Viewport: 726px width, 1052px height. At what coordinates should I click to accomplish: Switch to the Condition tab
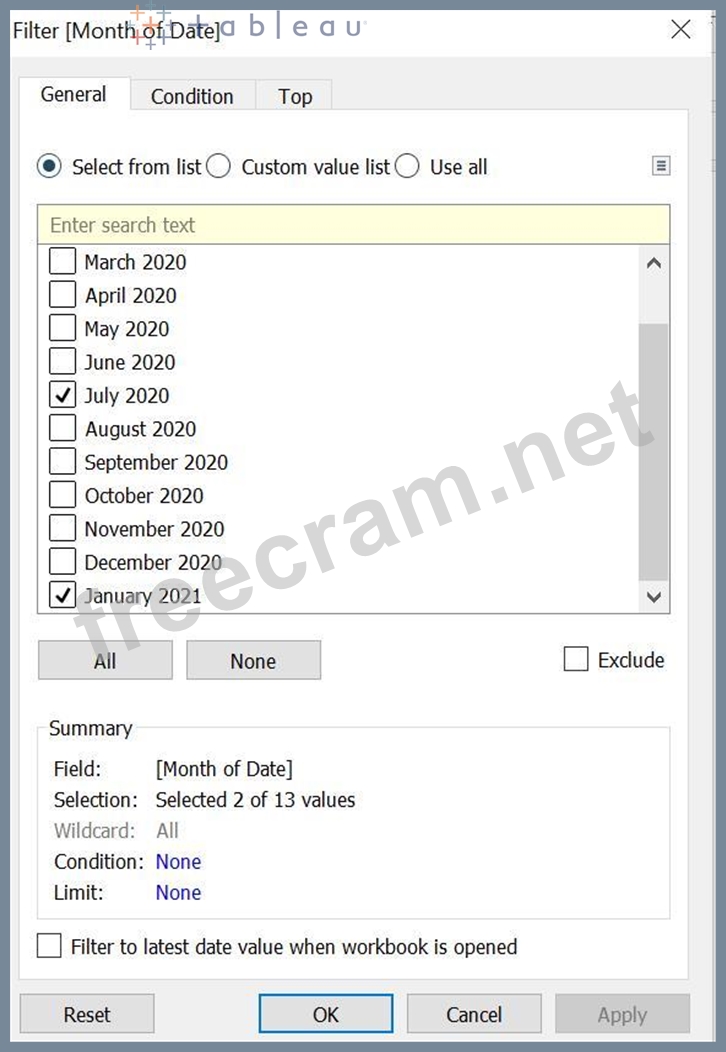click(192, 96)
